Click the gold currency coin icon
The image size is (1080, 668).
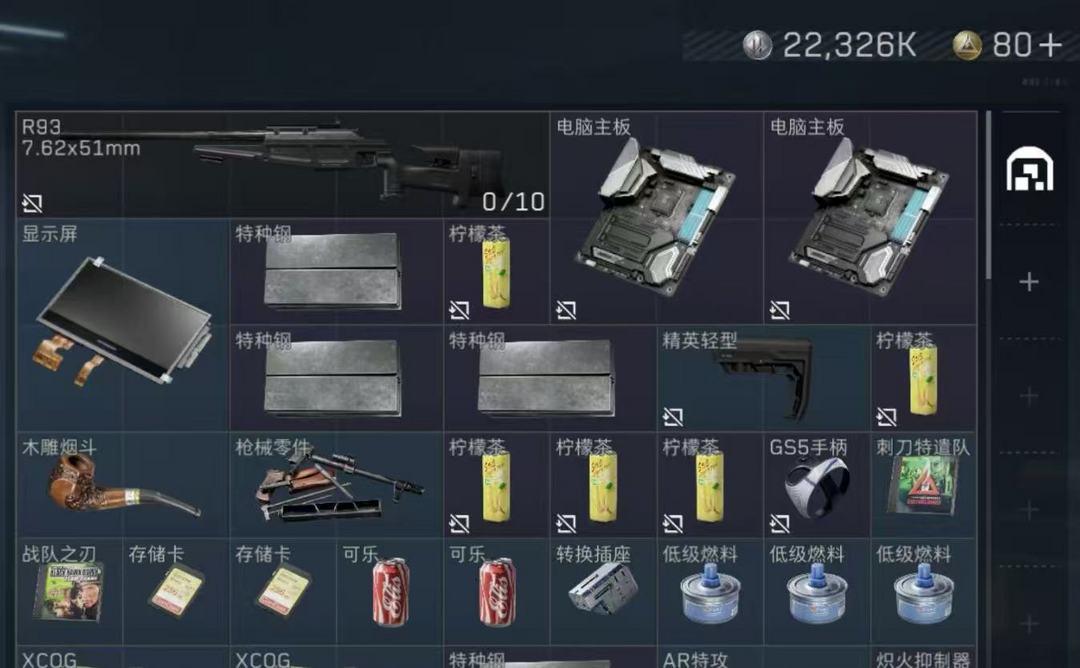point(967,45)
